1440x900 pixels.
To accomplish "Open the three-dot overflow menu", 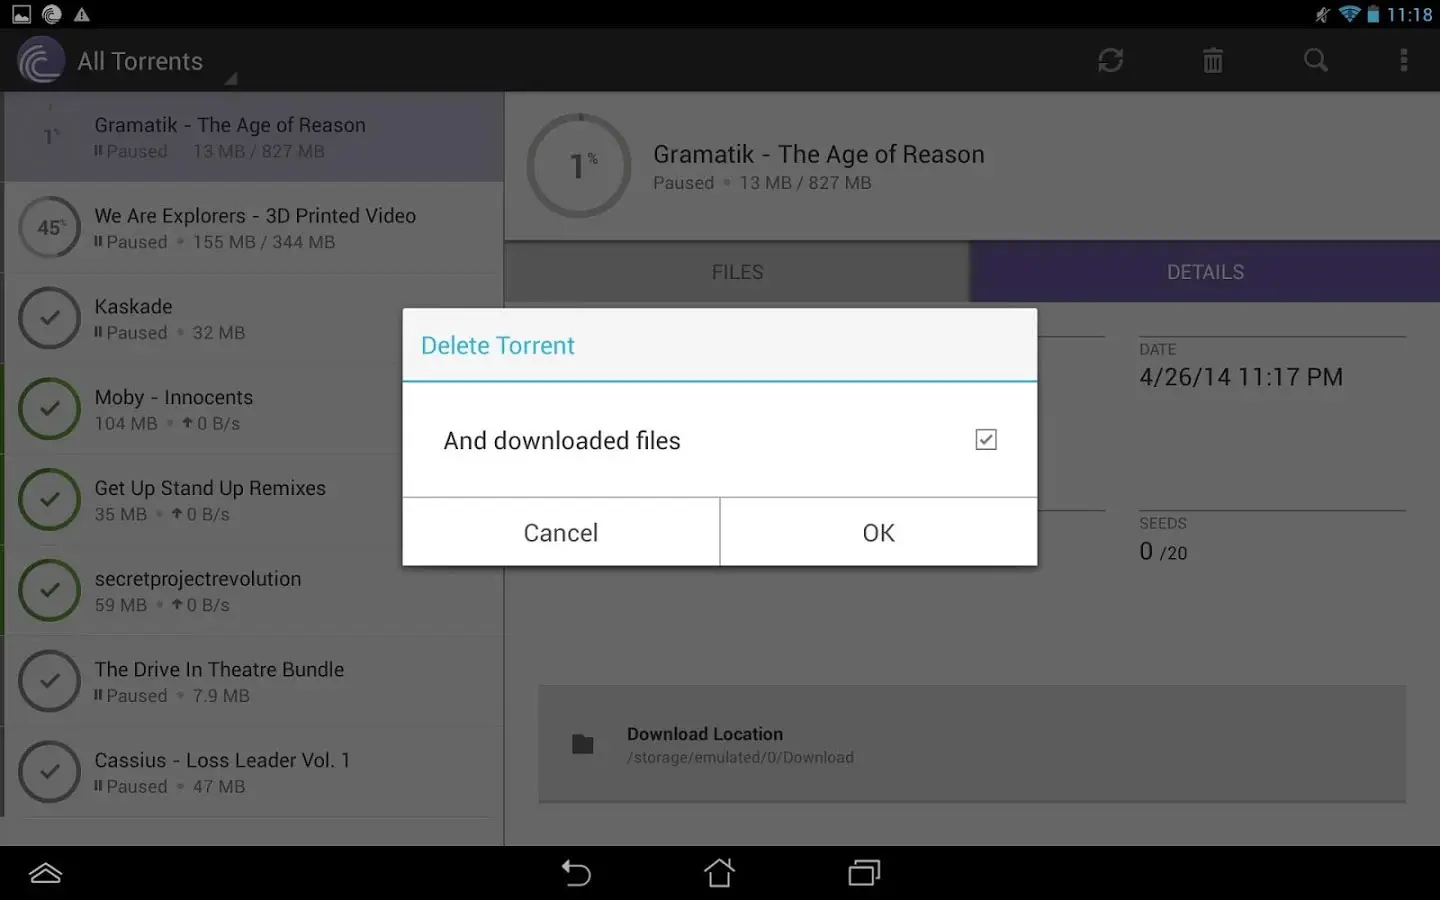I will pyautogui.click(x=1403, y=61).
